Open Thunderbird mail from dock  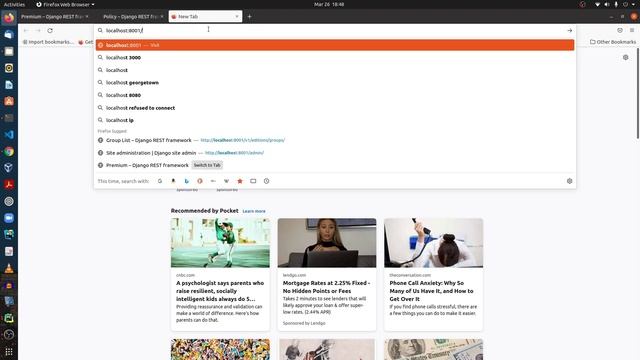(9, 35)
